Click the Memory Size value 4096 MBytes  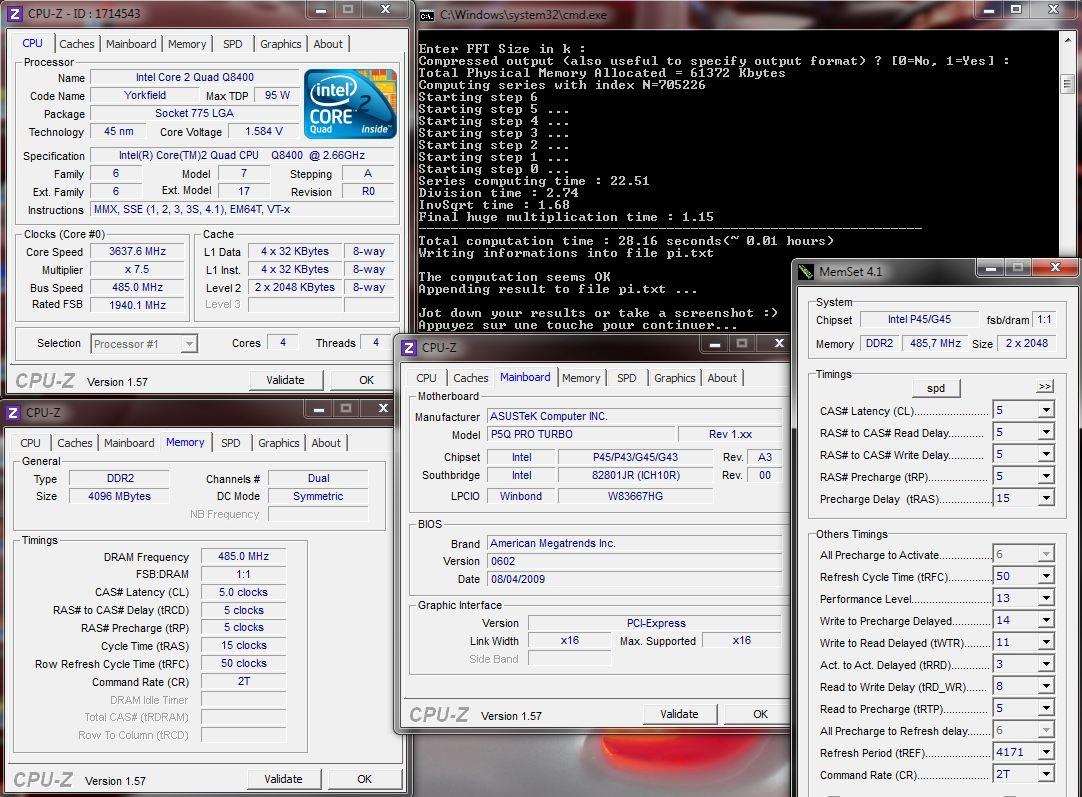tap(119, 496)
